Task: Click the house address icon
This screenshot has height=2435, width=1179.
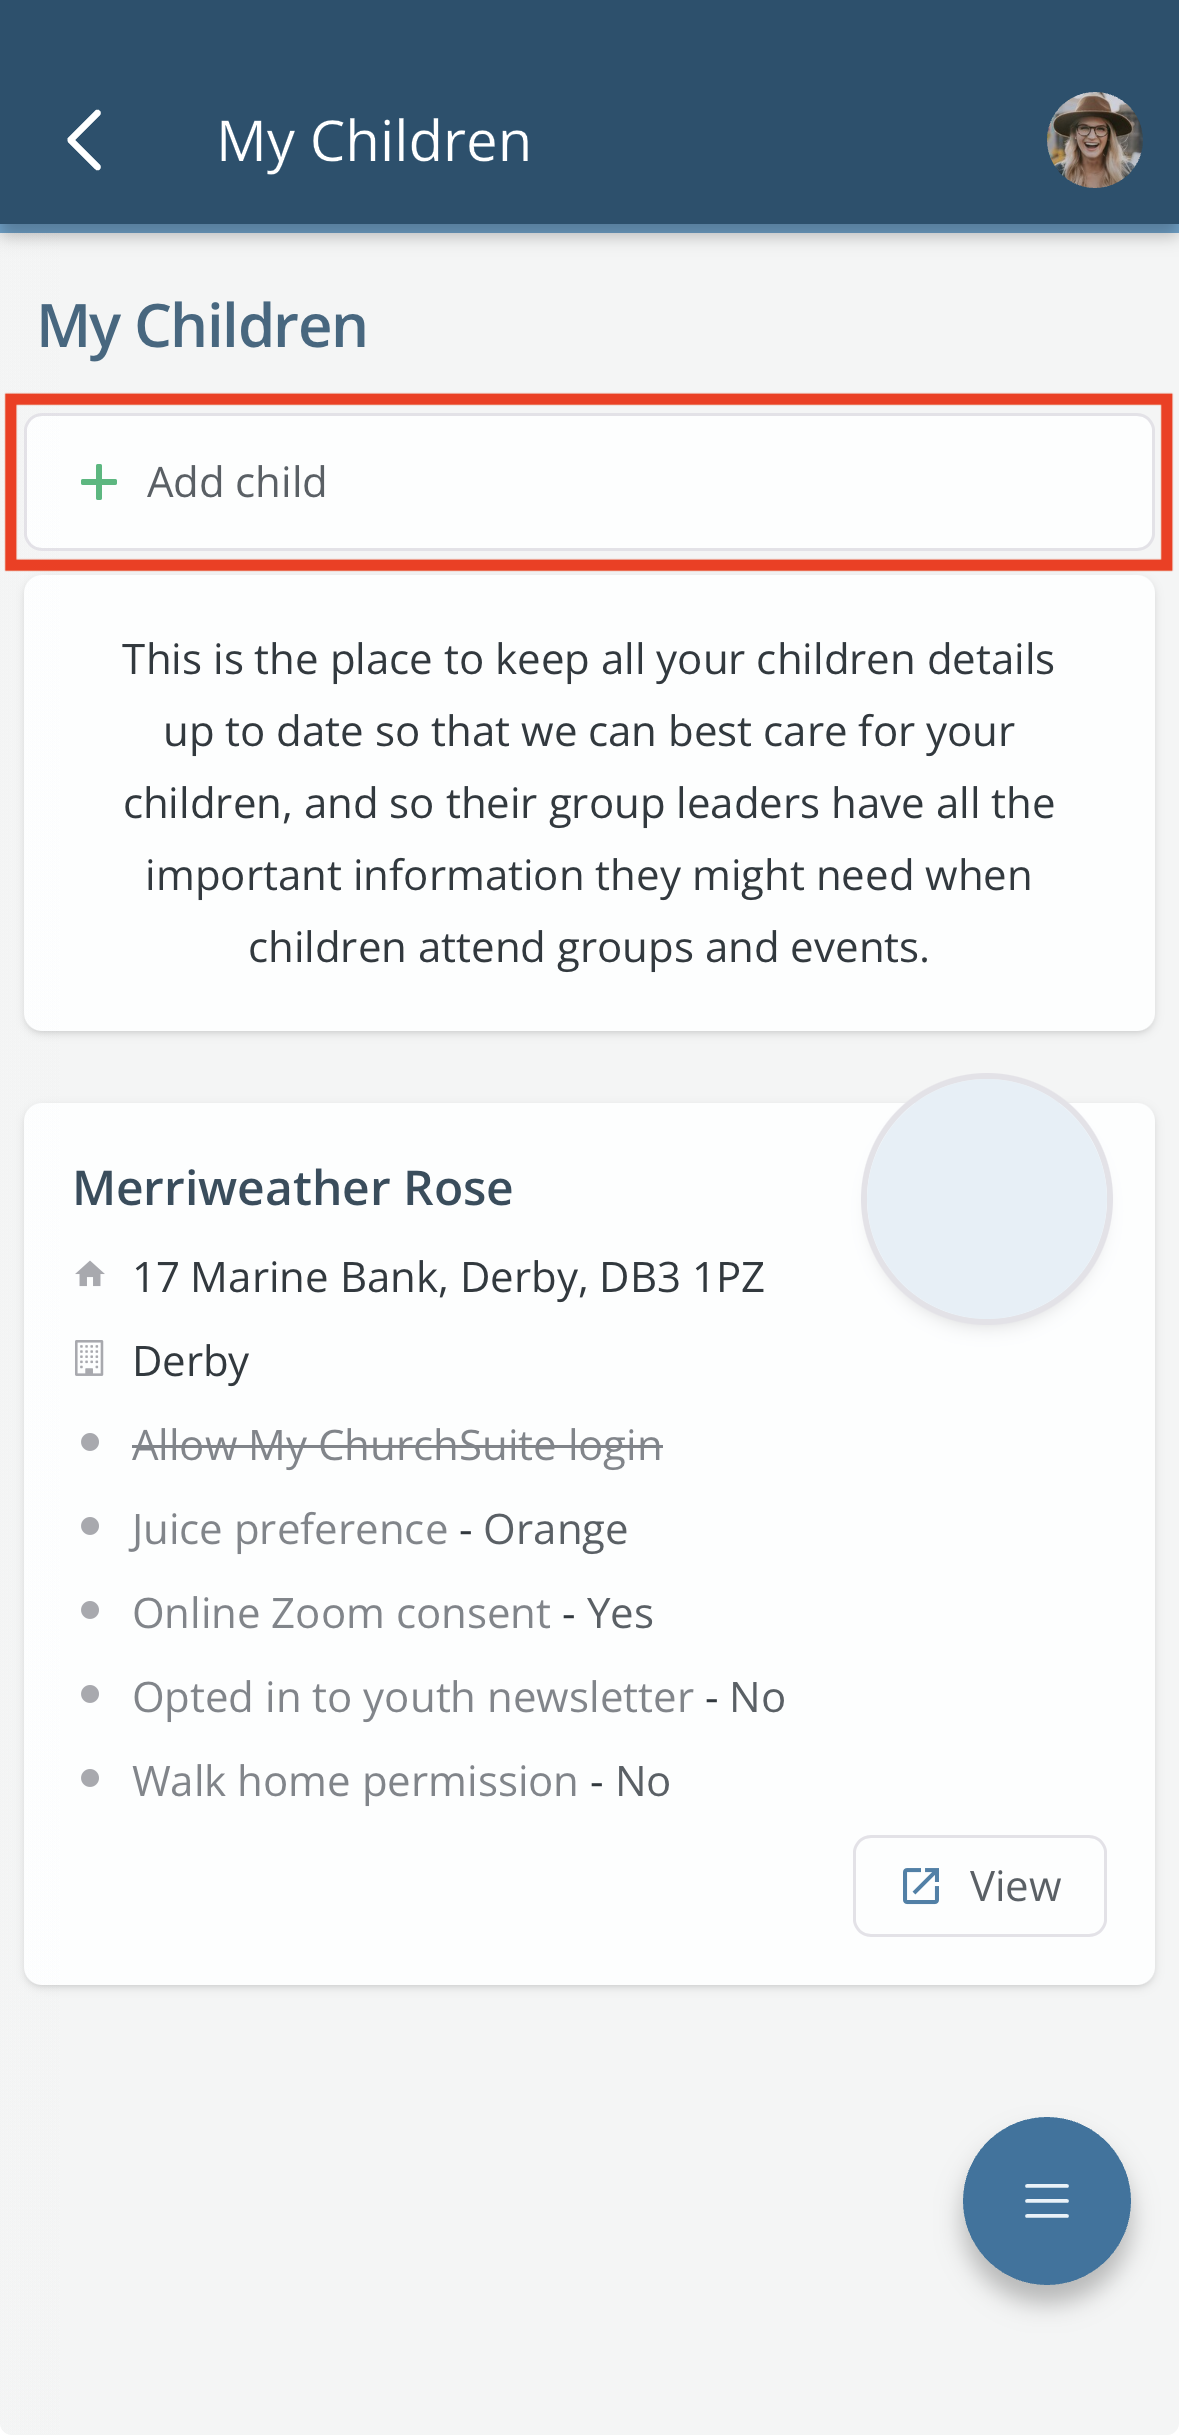Action: click(90, 1275)
